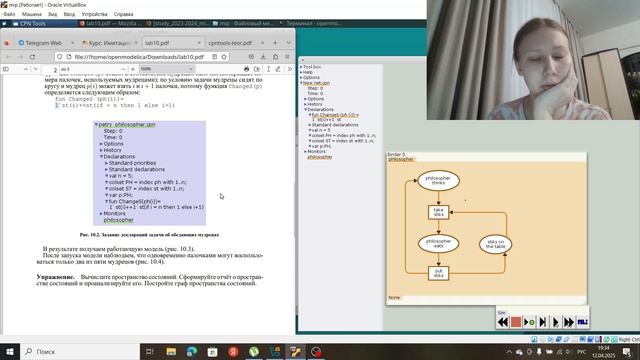The image size is (640, 360).
Task: Select the lab10.pdf browser tab
Action: [172, 43]
